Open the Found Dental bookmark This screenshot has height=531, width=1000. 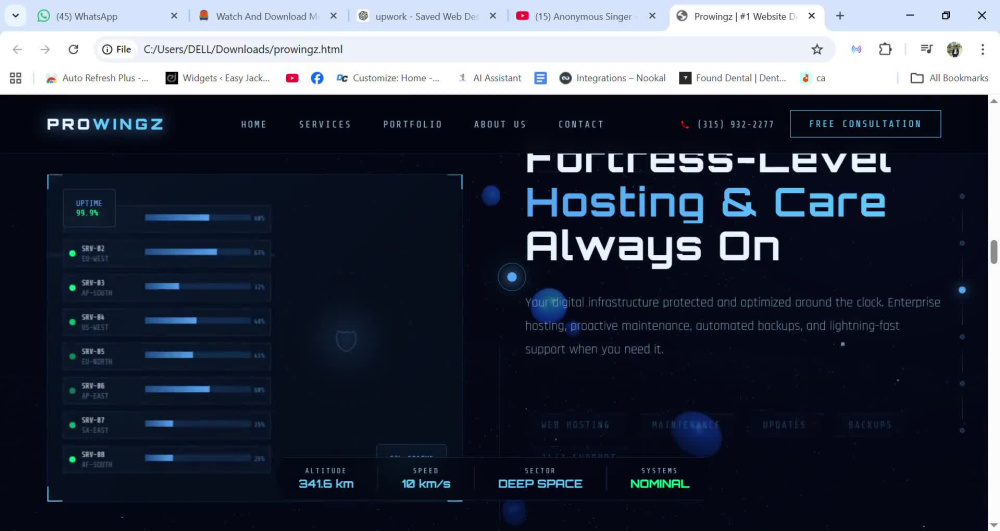pos(732,78)
